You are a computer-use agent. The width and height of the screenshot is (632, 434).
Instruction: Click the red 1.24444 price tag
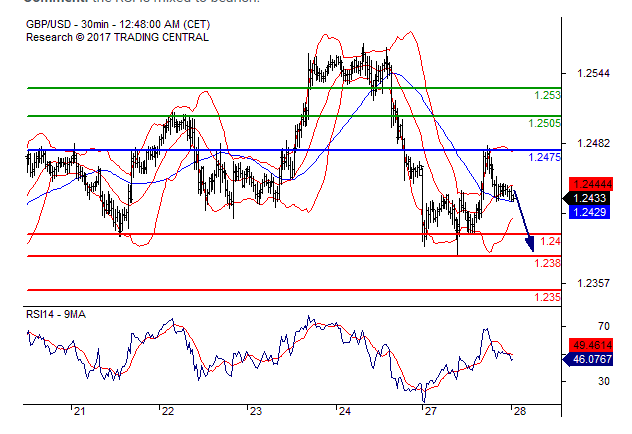tap(591, 184)
